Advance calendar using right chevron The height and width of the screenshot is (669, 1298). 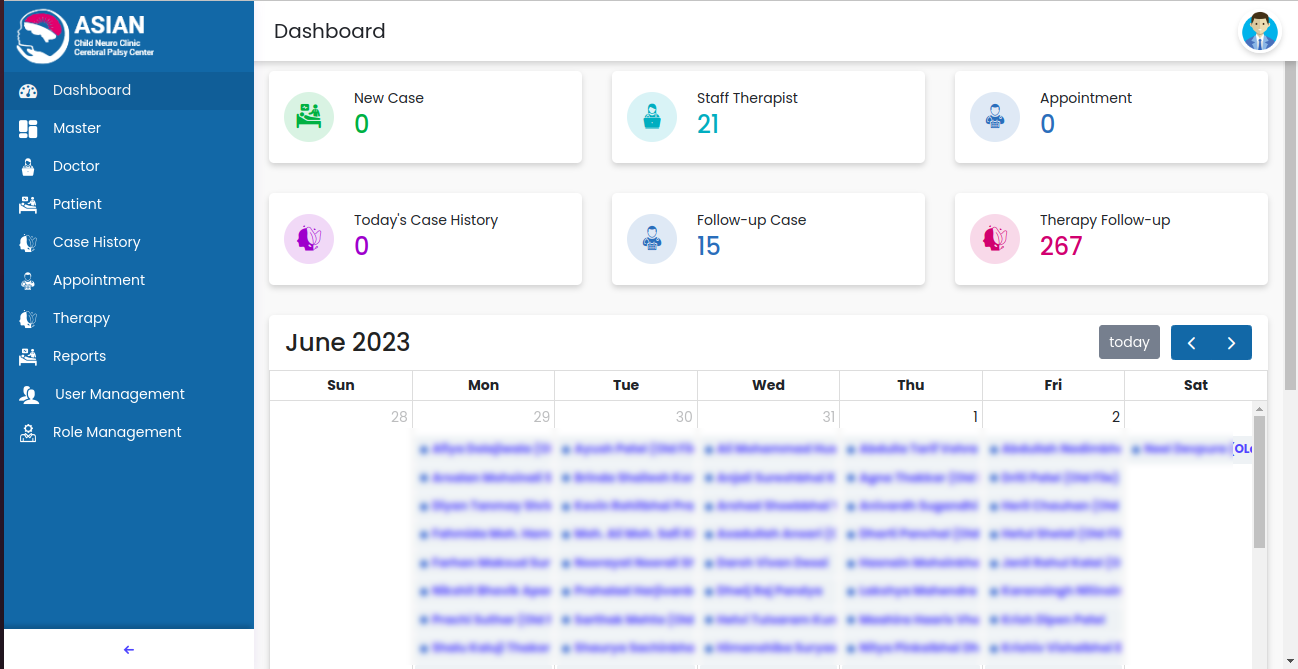(1232, 342)
